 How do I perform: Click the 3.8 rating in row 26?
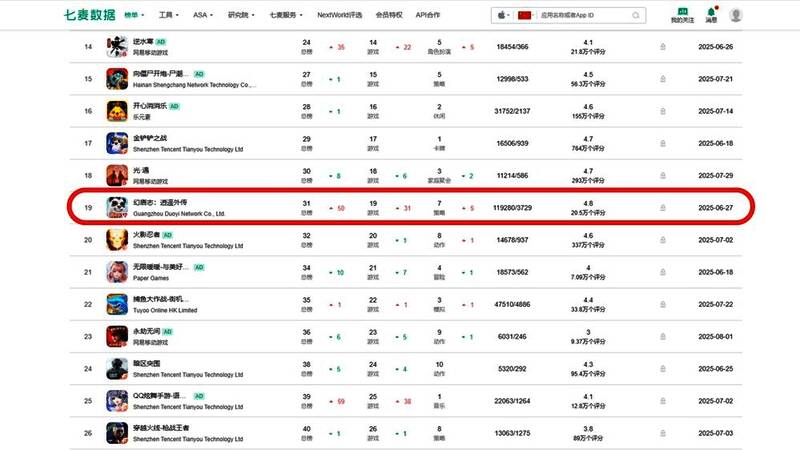click(588, 429)
